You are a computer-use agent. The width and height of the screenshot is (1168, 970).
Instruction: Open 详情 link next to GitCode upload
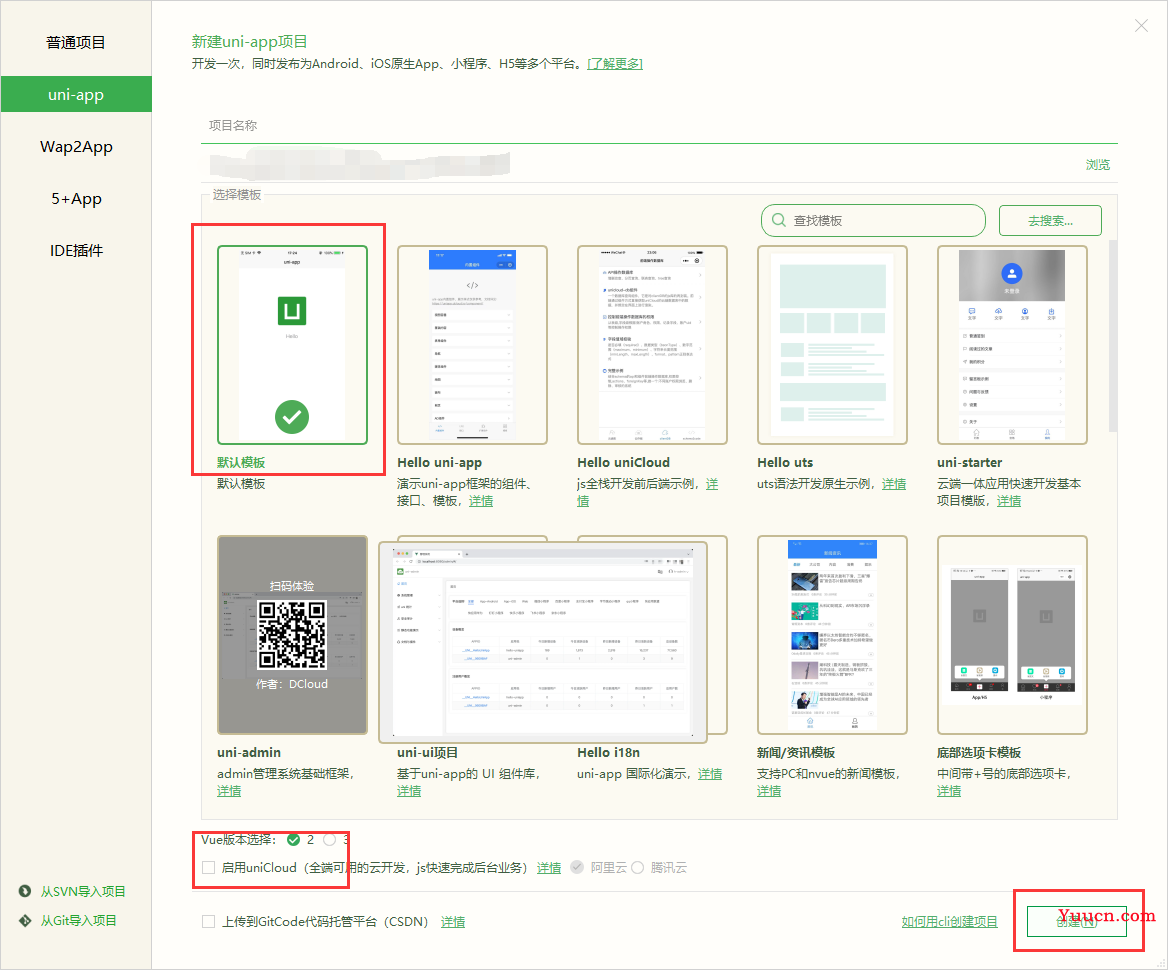[x=453, y=922]
